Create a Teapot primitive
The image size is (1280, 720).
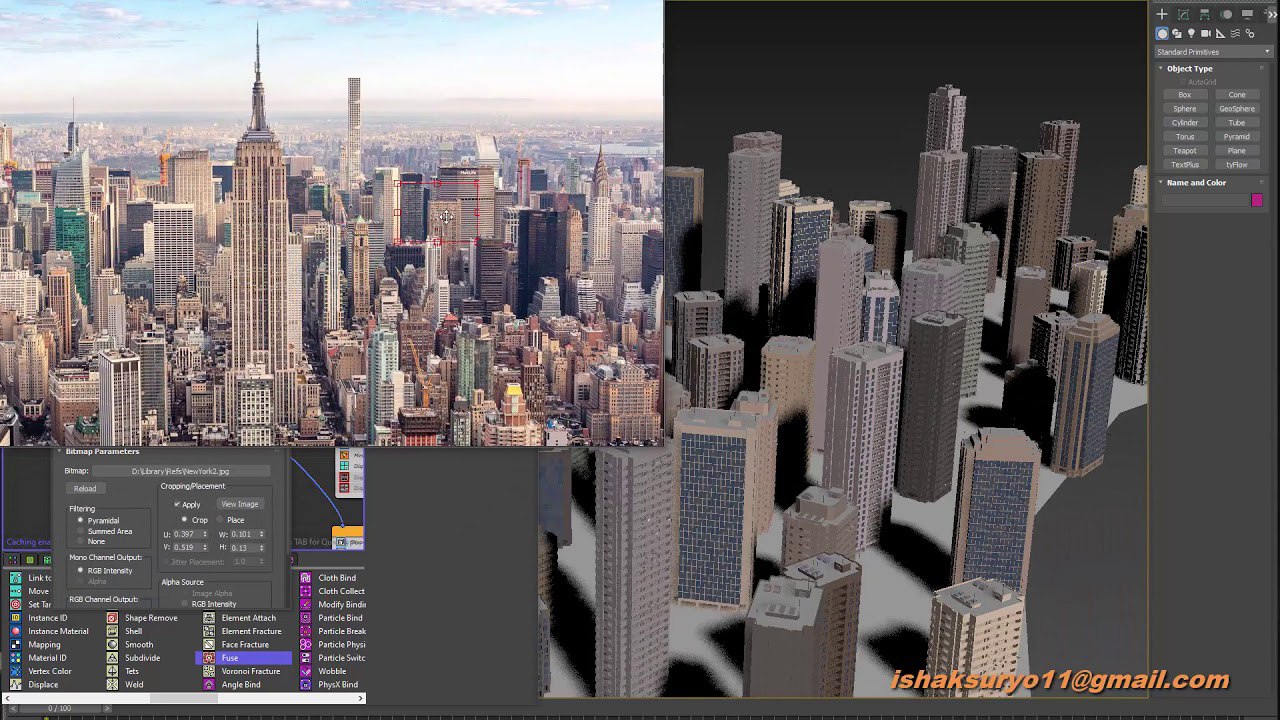point(1185,151)
